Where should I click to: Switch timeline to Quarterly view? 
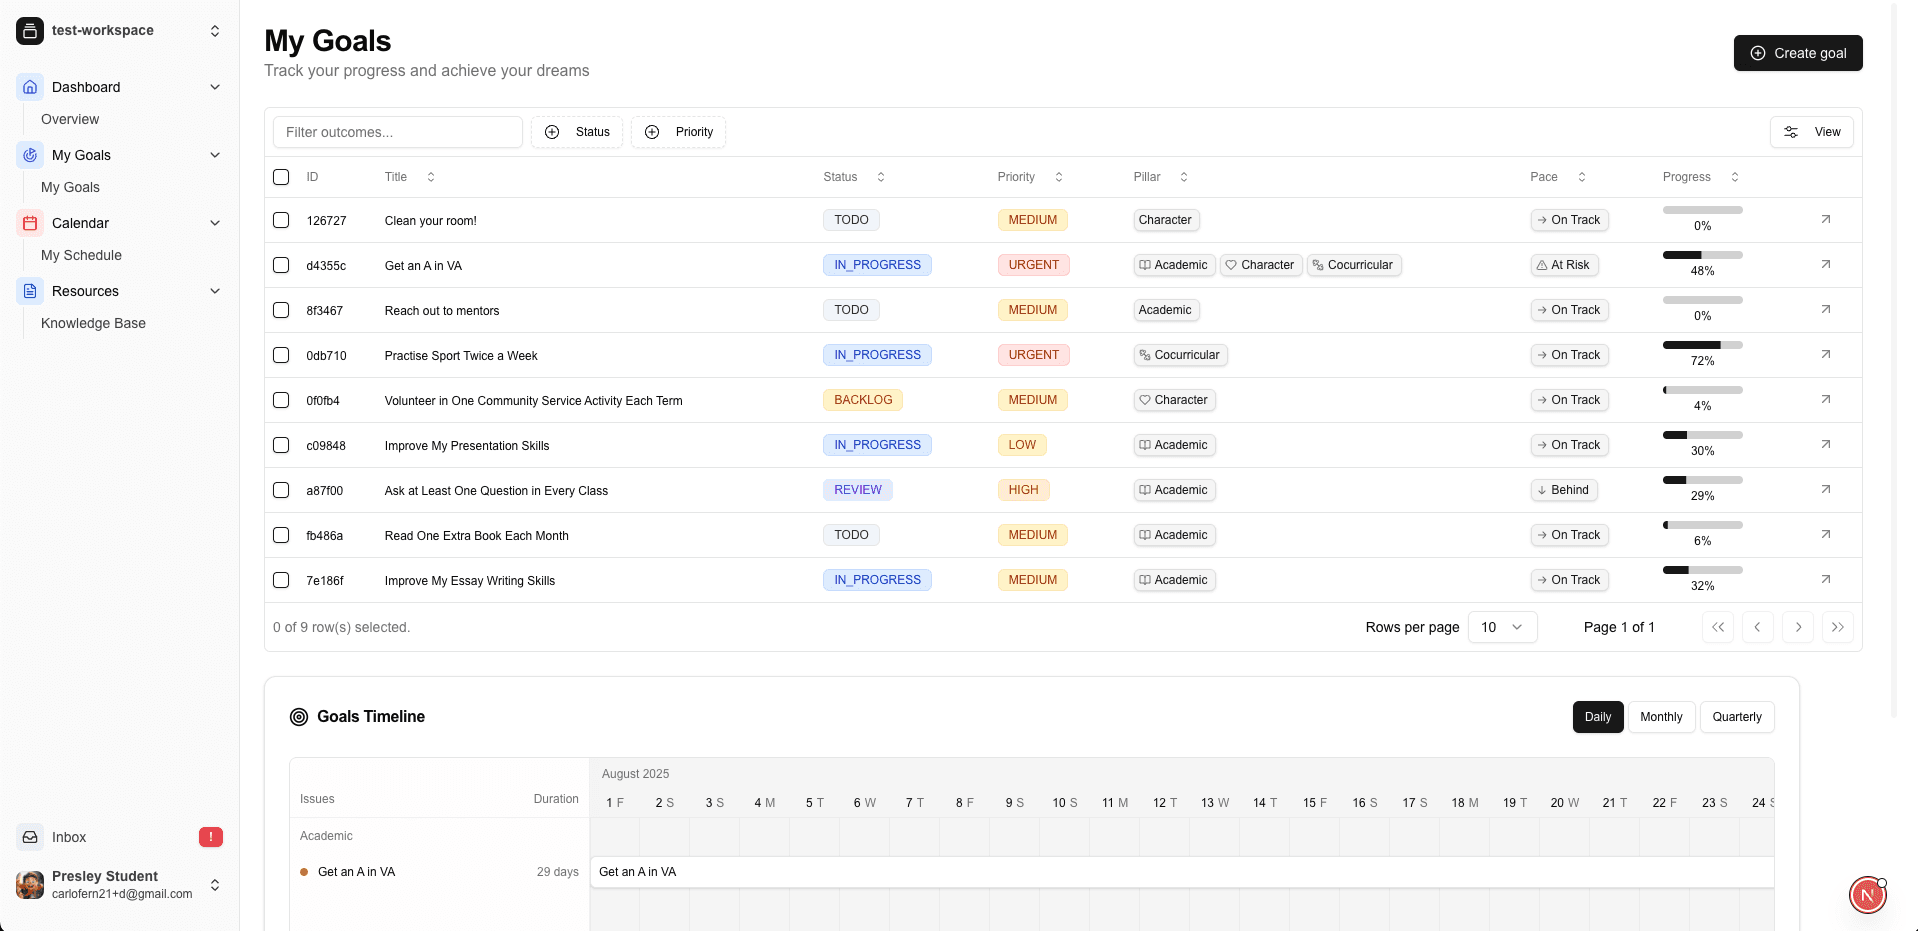pos(1736,717)
